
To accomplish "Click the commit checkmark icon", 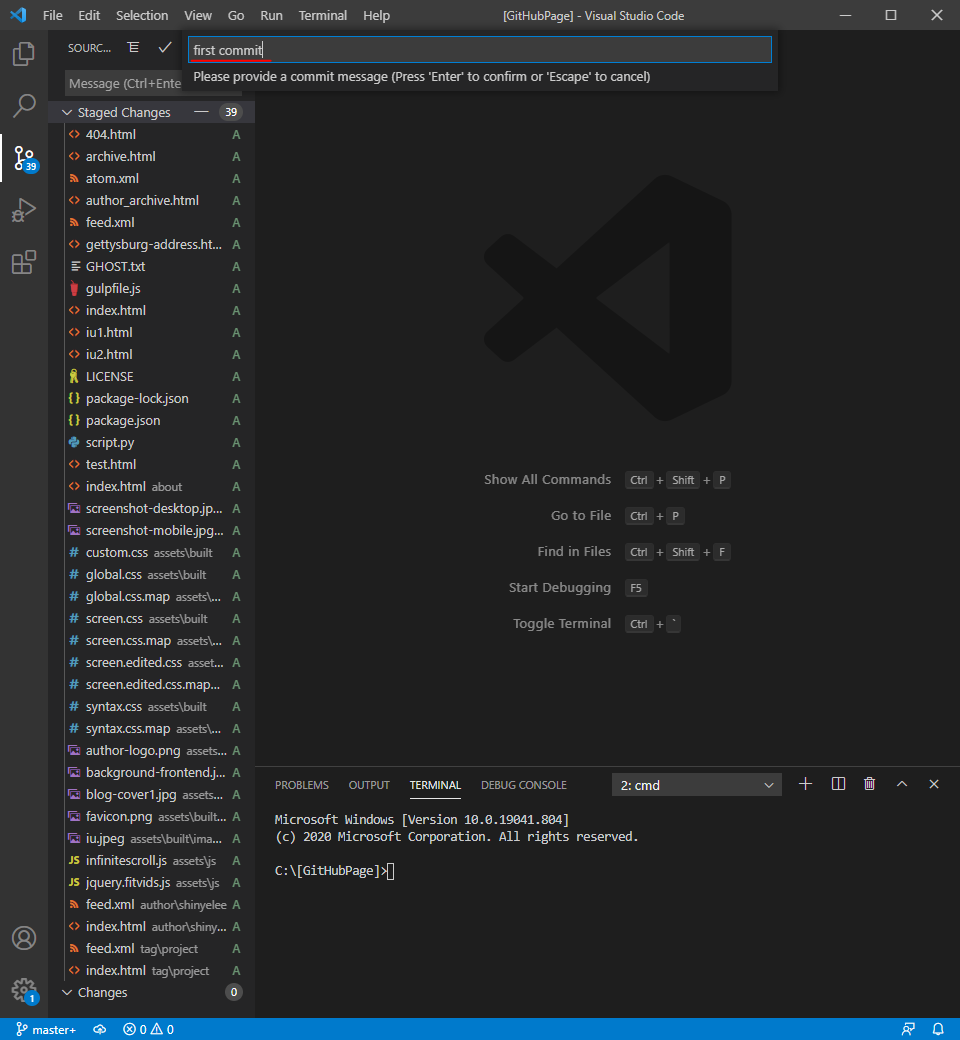I will click(x=165, y=48).
